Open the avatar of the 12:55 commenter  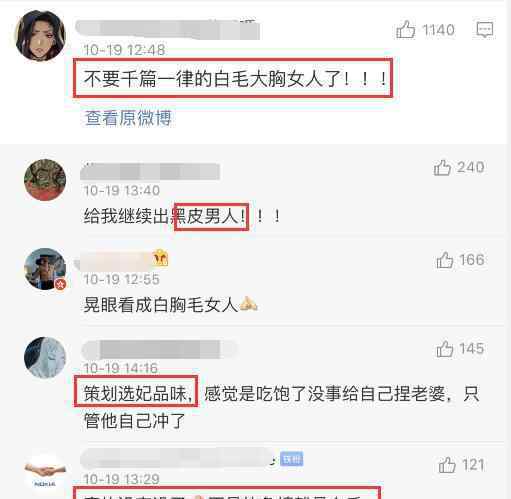coord(45,269)
